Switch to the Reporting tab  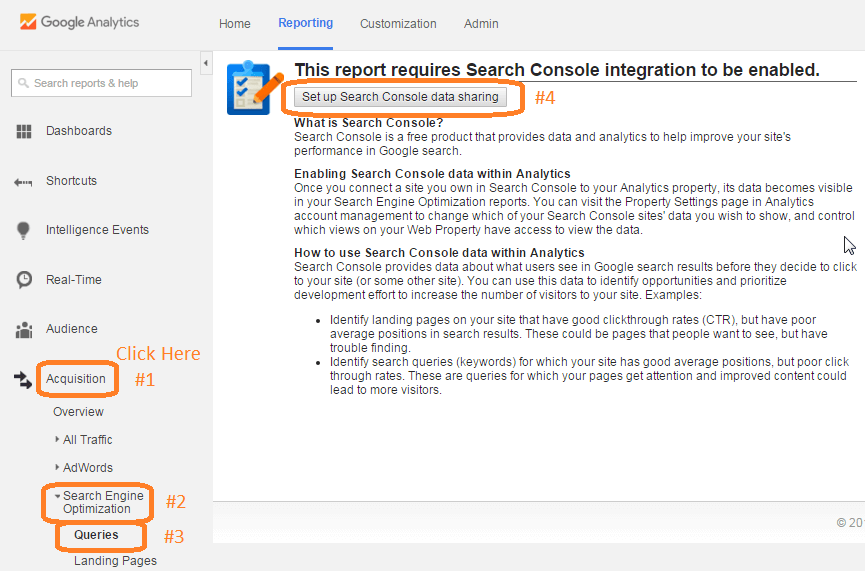tap(306, 23)
